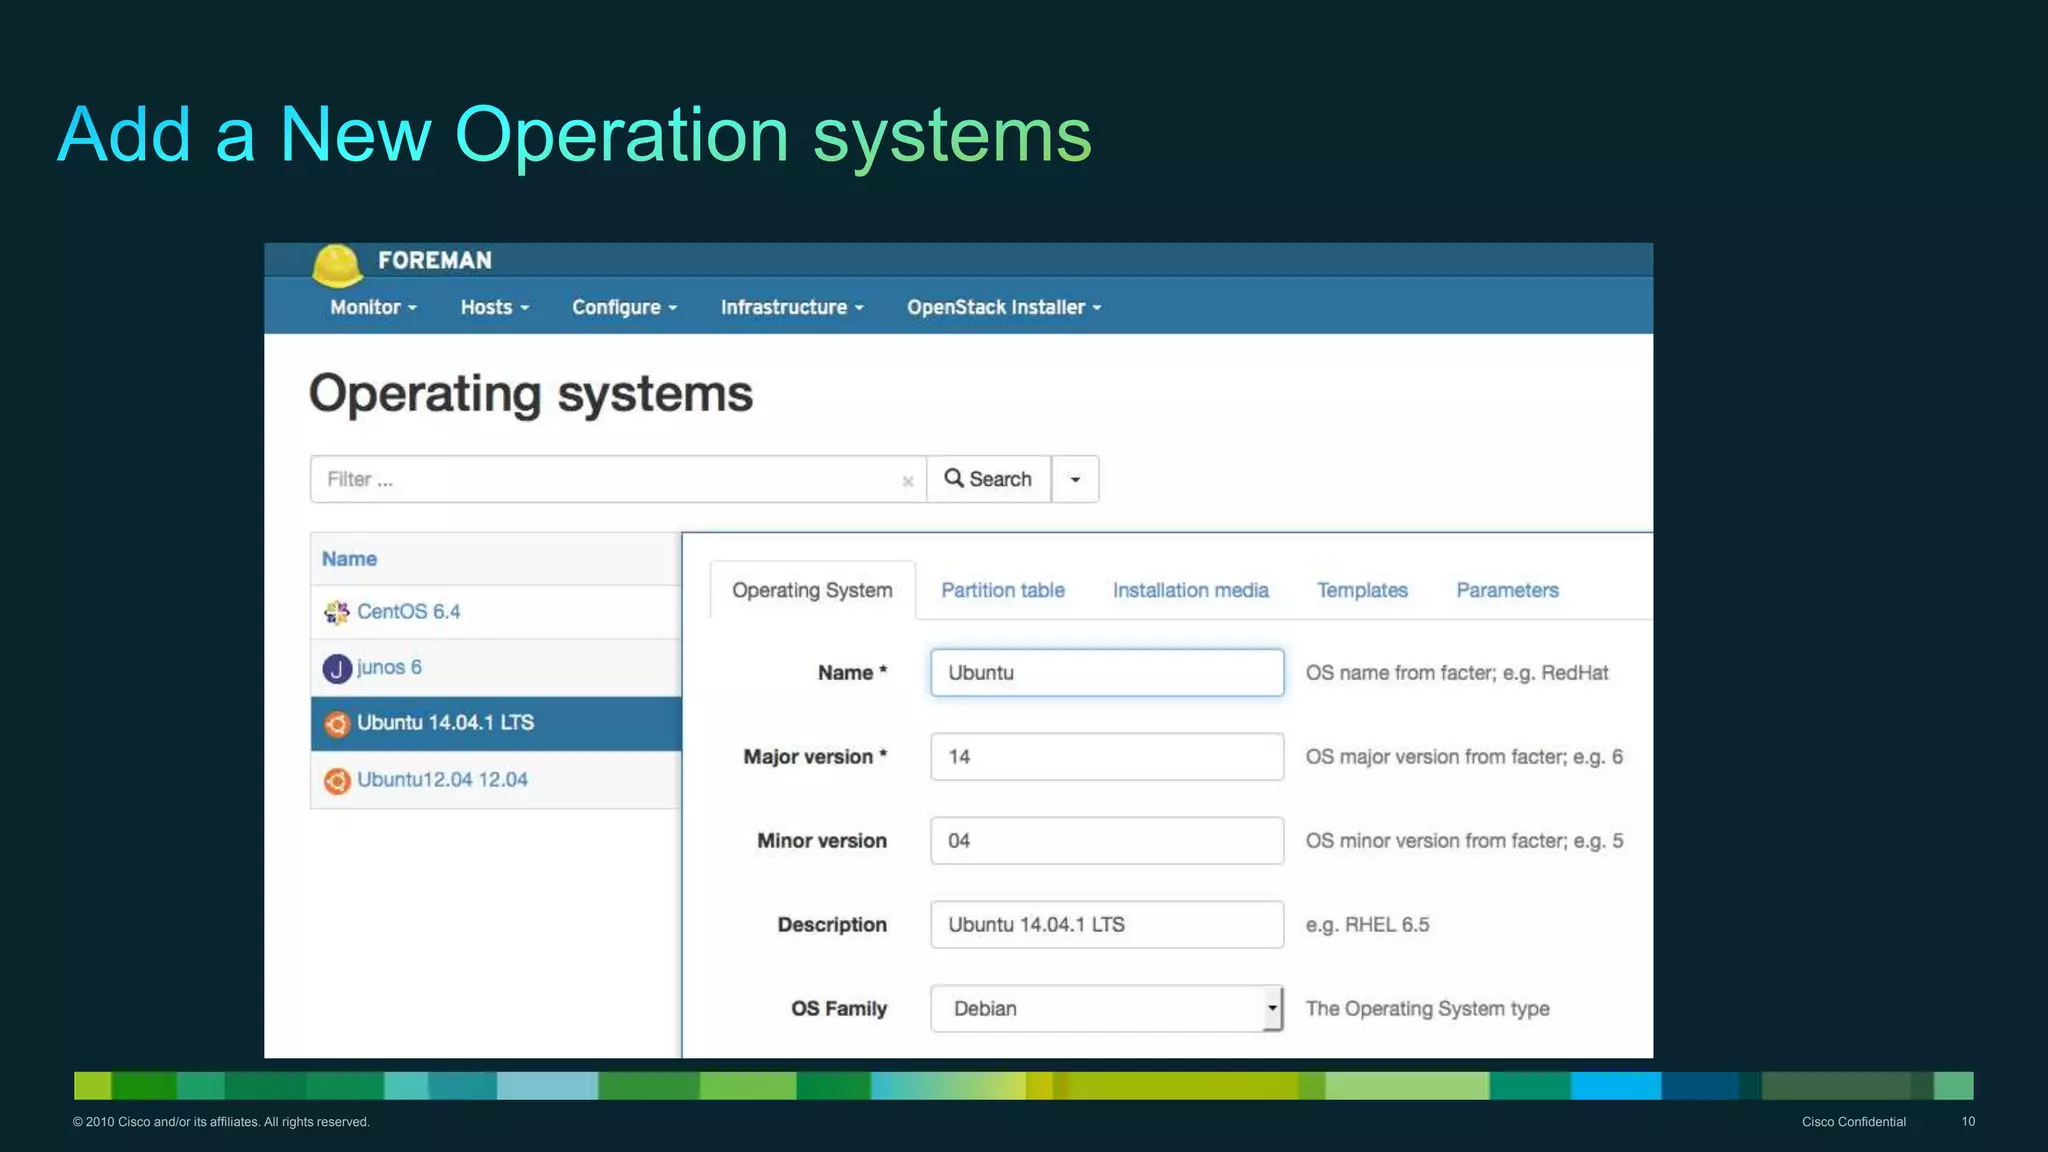2048x1152 pixels.
Task: Click the CentOS logo icon
Action: tap(336, 612)
